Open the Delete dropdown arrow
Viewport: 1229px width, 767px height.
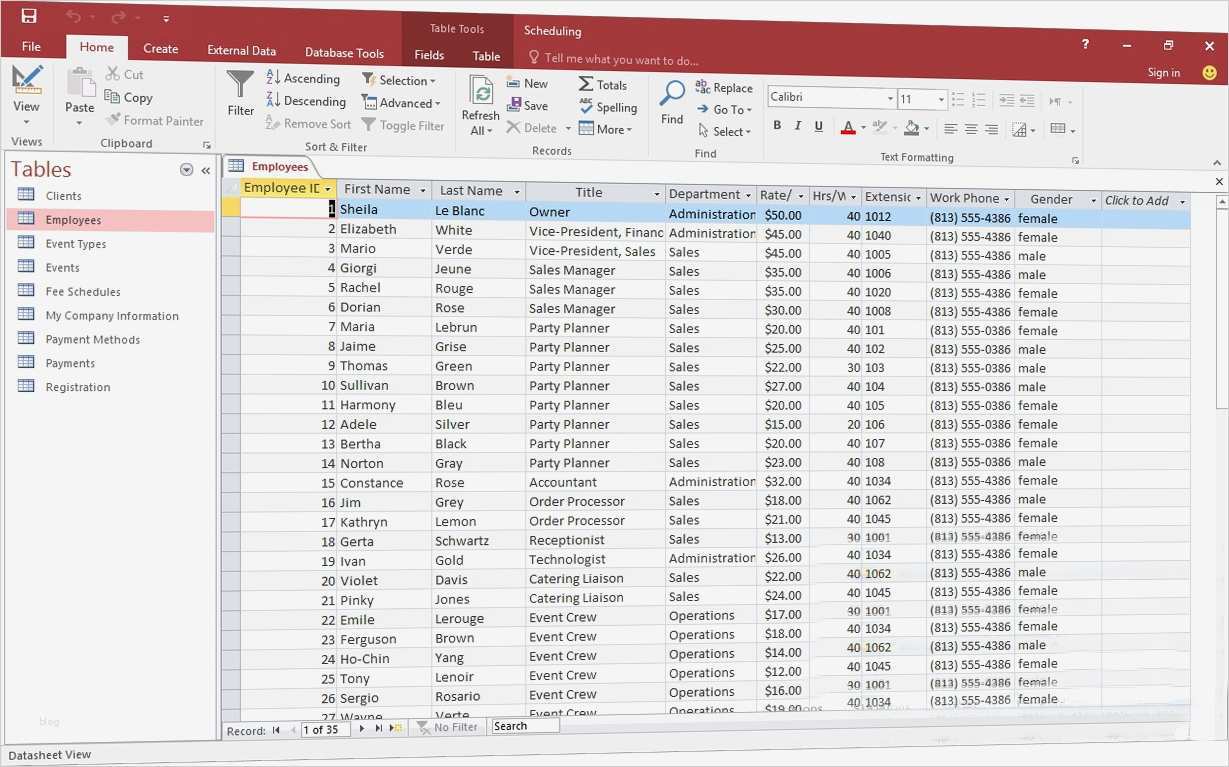point(568,128)
